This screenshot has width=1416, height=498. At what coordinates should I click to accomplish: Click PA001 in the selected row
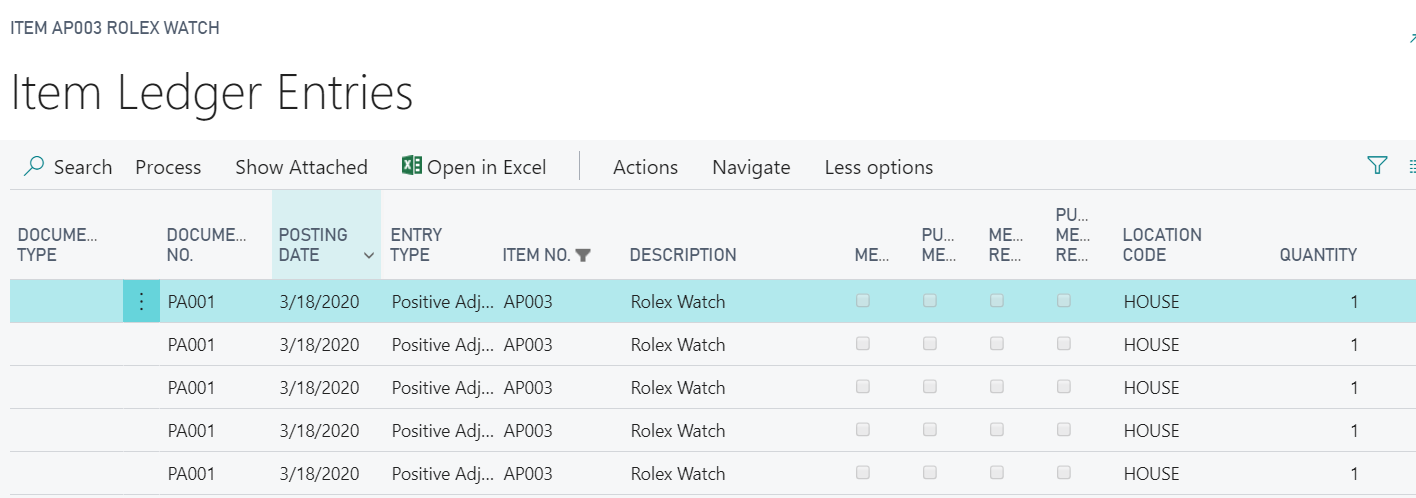click(x=191, y=302)
